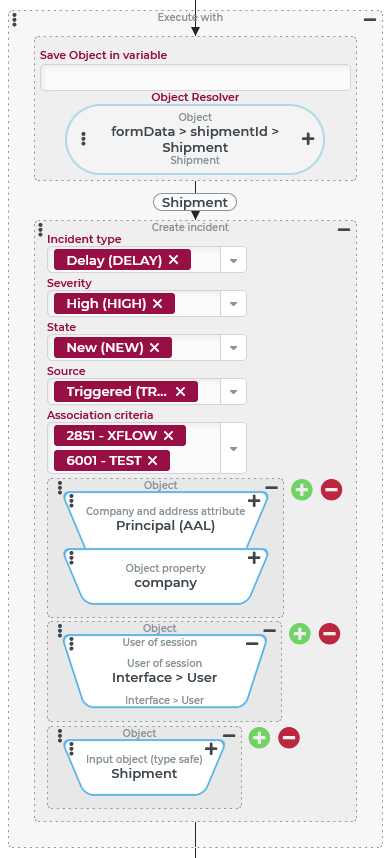This screenshot has height=858, width=391.
Task: Click green plus beside User of session object
Action: pyautogui.click(x=300, y=634)
